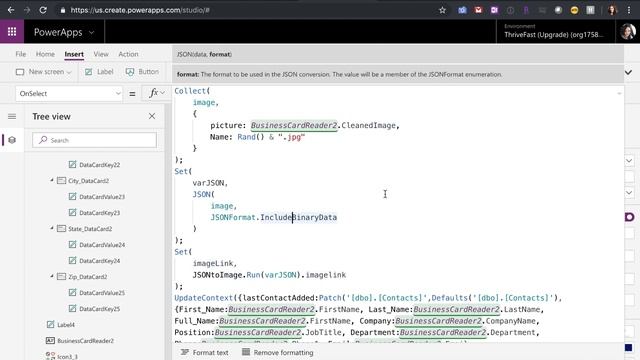This screenshot has height=360, width=640.
Task: Open the OnSelect property dropdown
Action: [x=69, y=93]
